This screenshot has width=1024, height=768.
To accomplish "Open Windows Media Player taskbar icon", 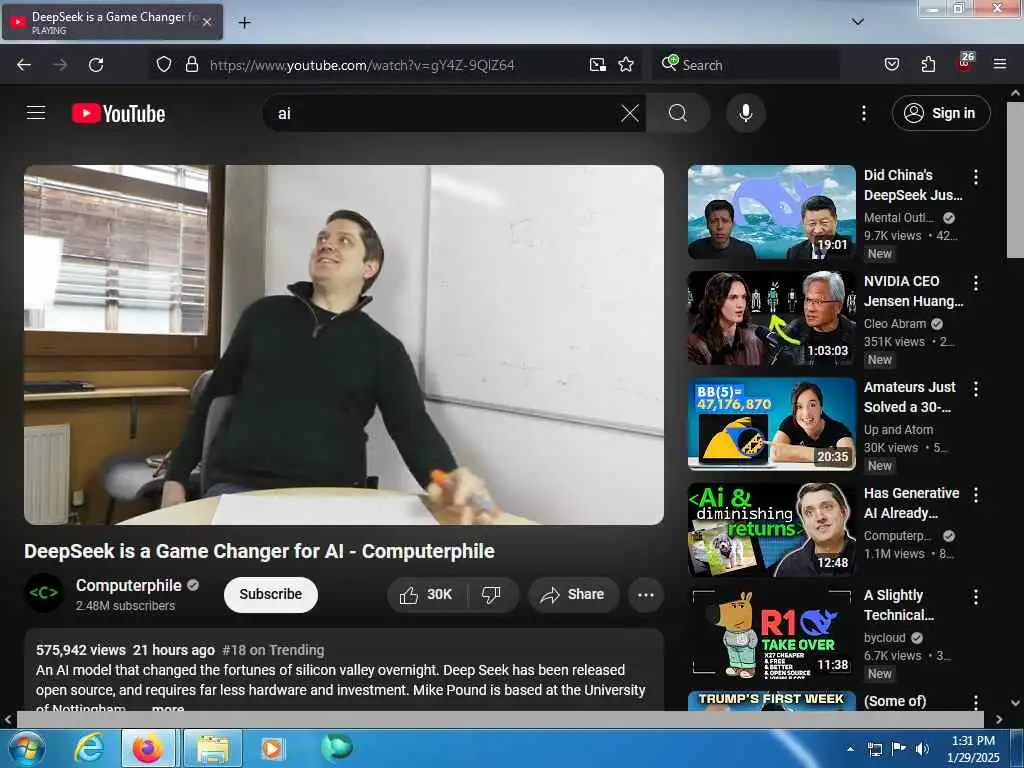I will coord(272,748).
